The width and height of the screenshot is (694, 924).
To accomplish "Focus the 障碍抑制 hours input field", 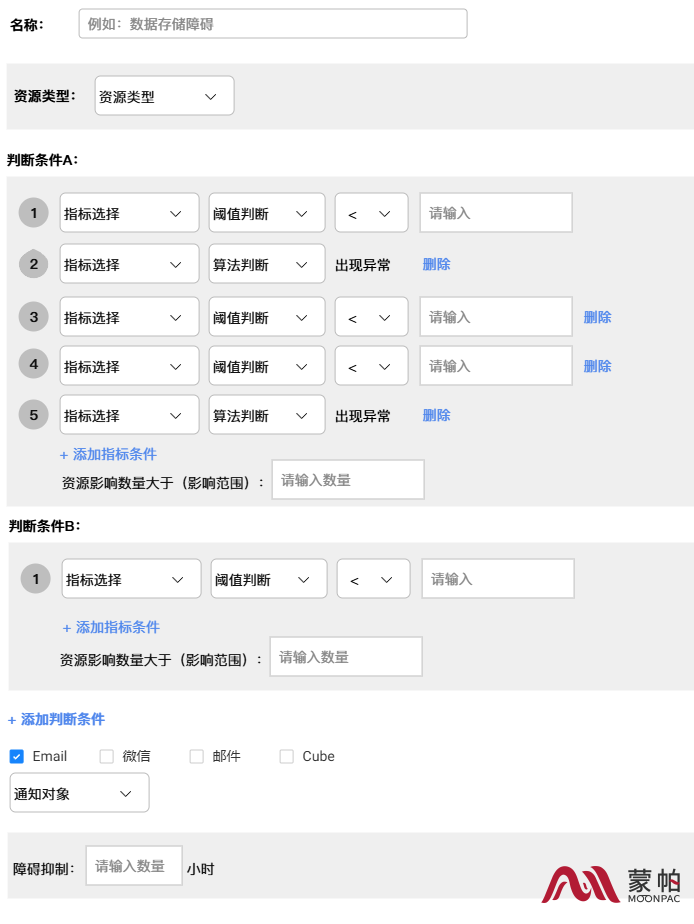I will click(x=134, y=866).
